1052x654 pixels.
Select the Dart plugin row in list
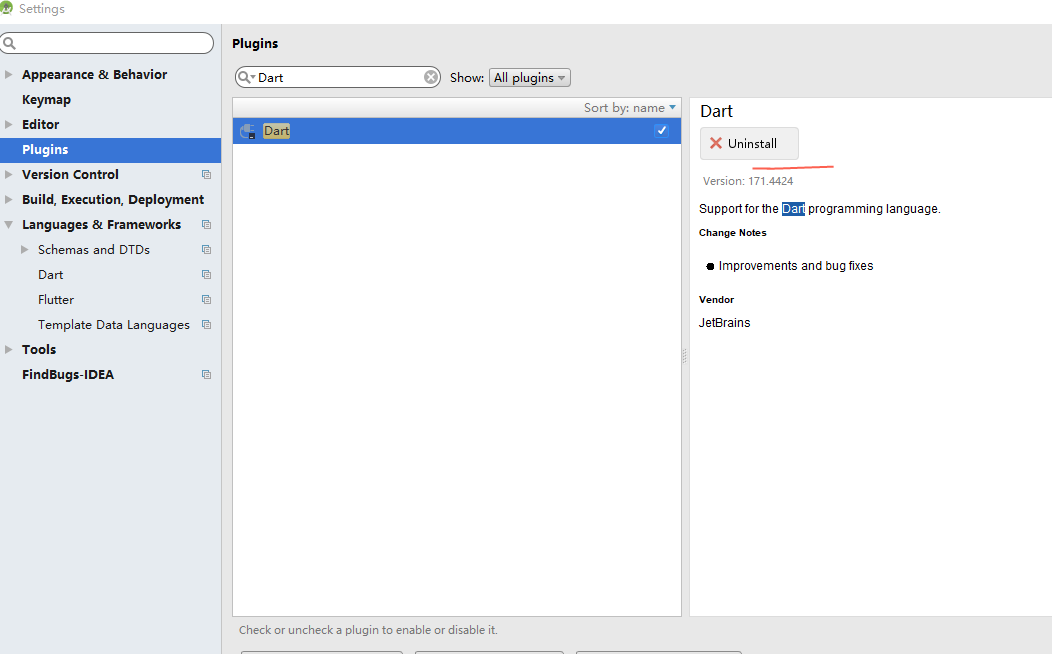click(x=456, y=131)
